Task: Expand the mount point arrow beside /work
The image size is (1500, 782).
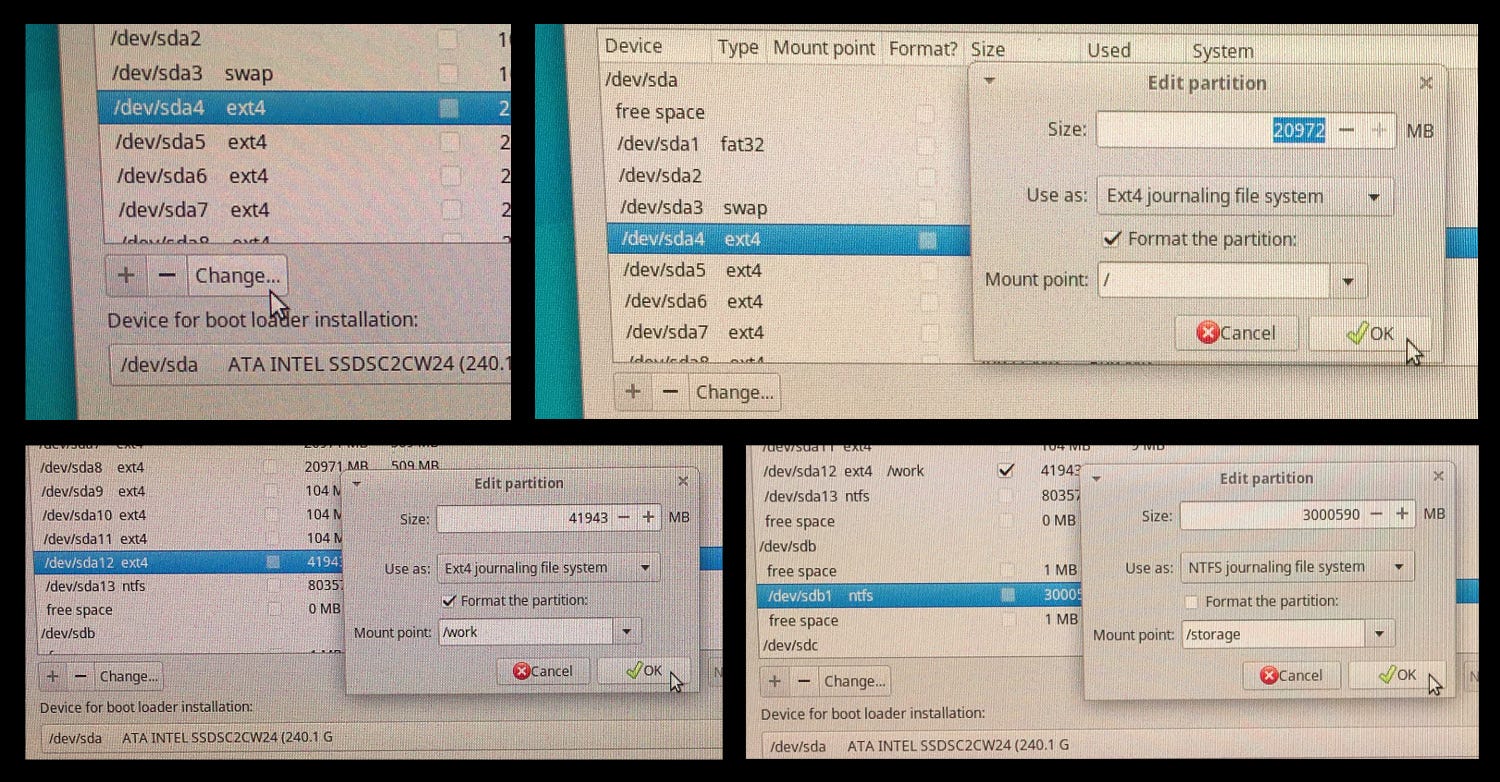Action: click(627, 632)
